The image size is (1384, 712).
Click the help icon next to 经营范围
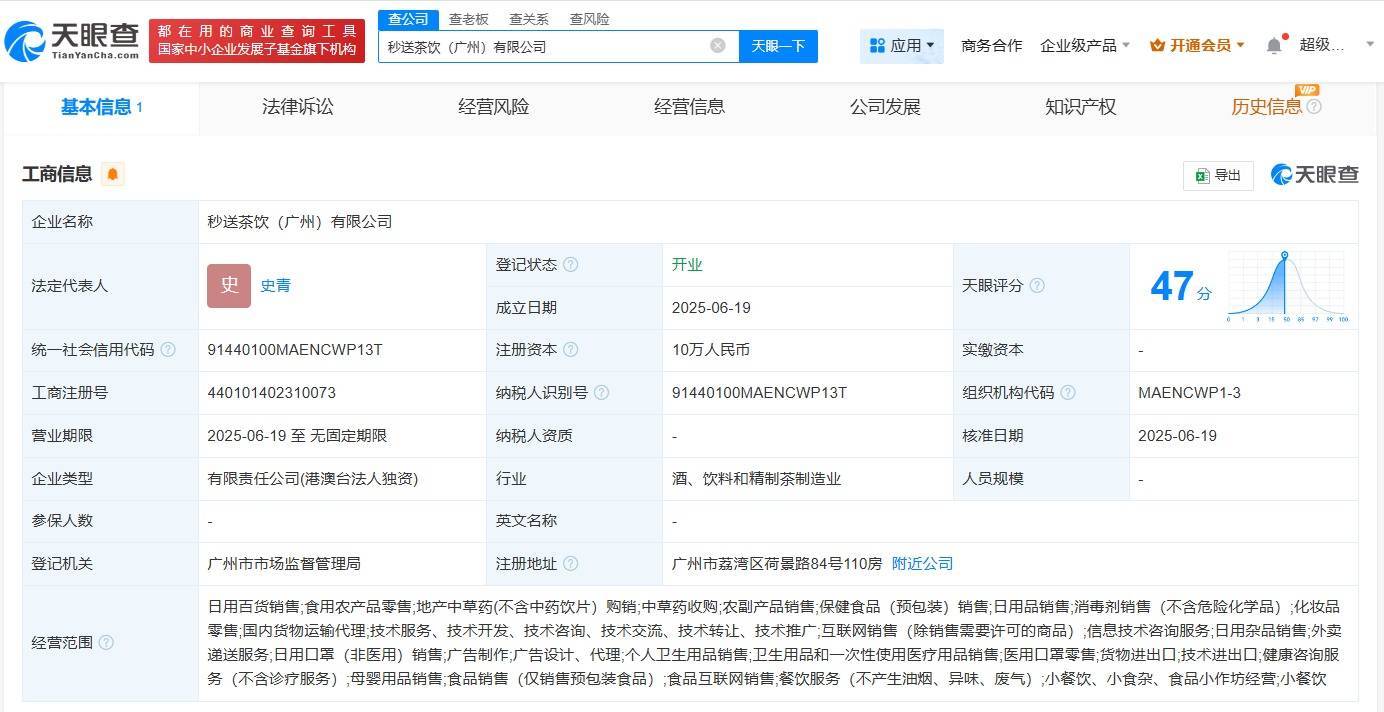point(106,643)
